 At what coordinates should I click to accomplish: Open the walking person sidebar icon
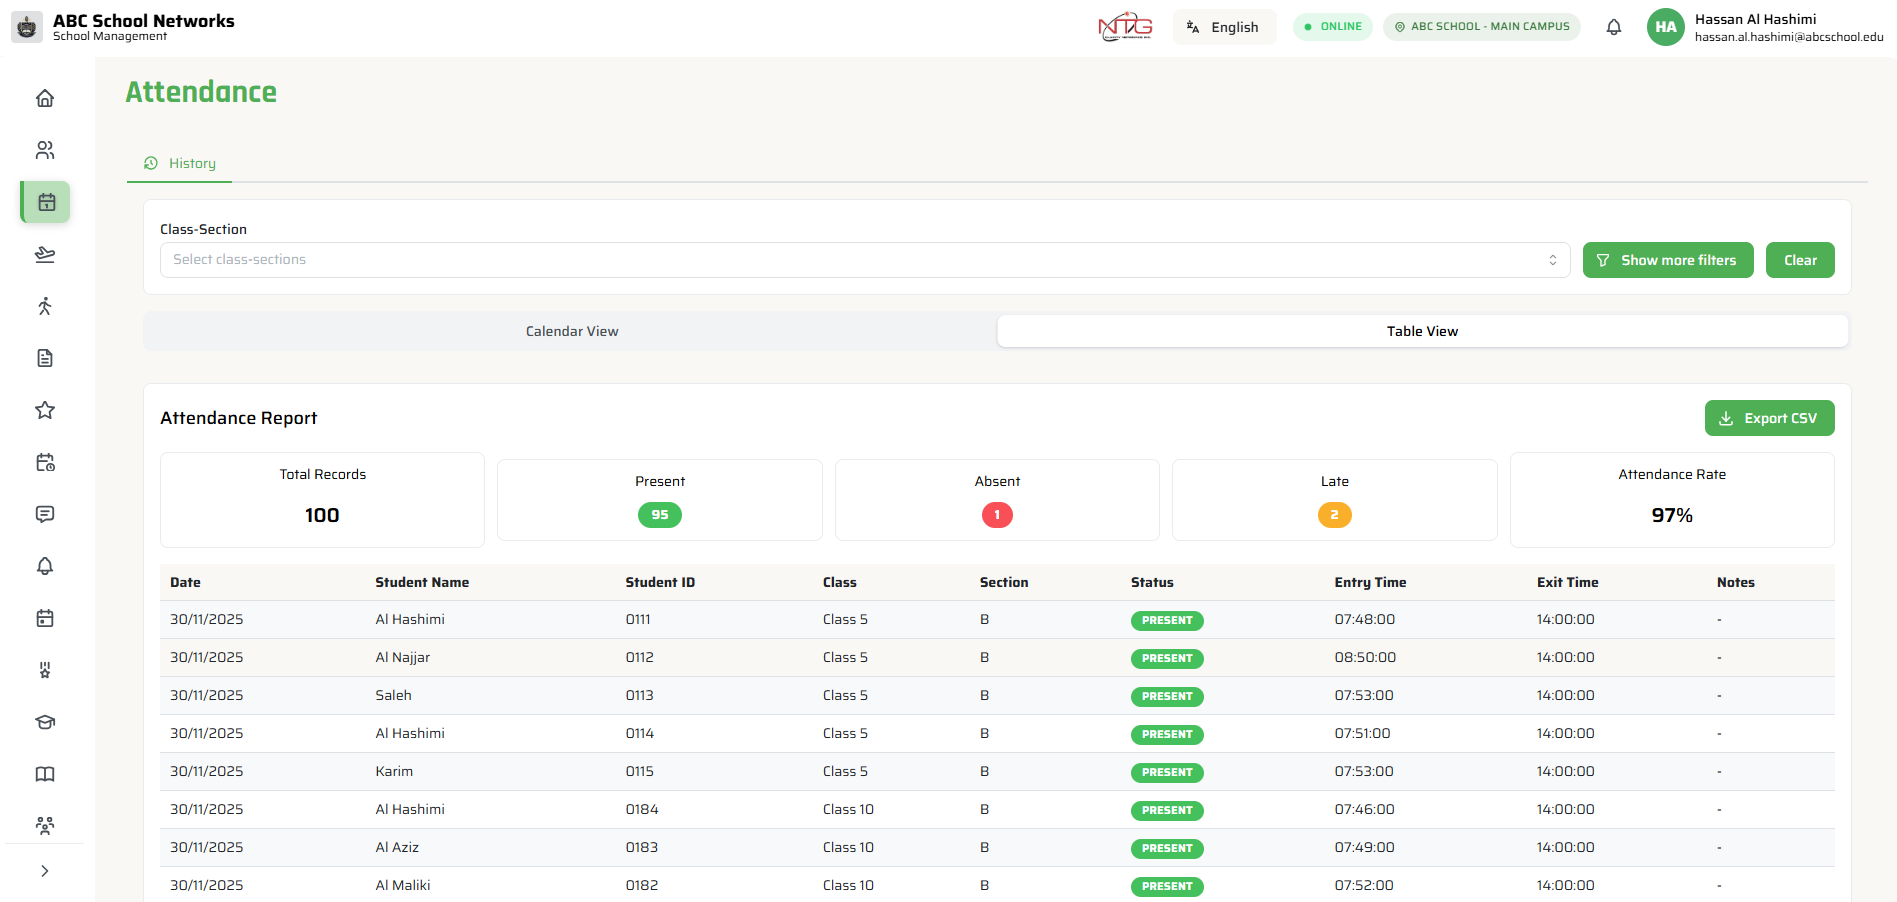point(45,306)
